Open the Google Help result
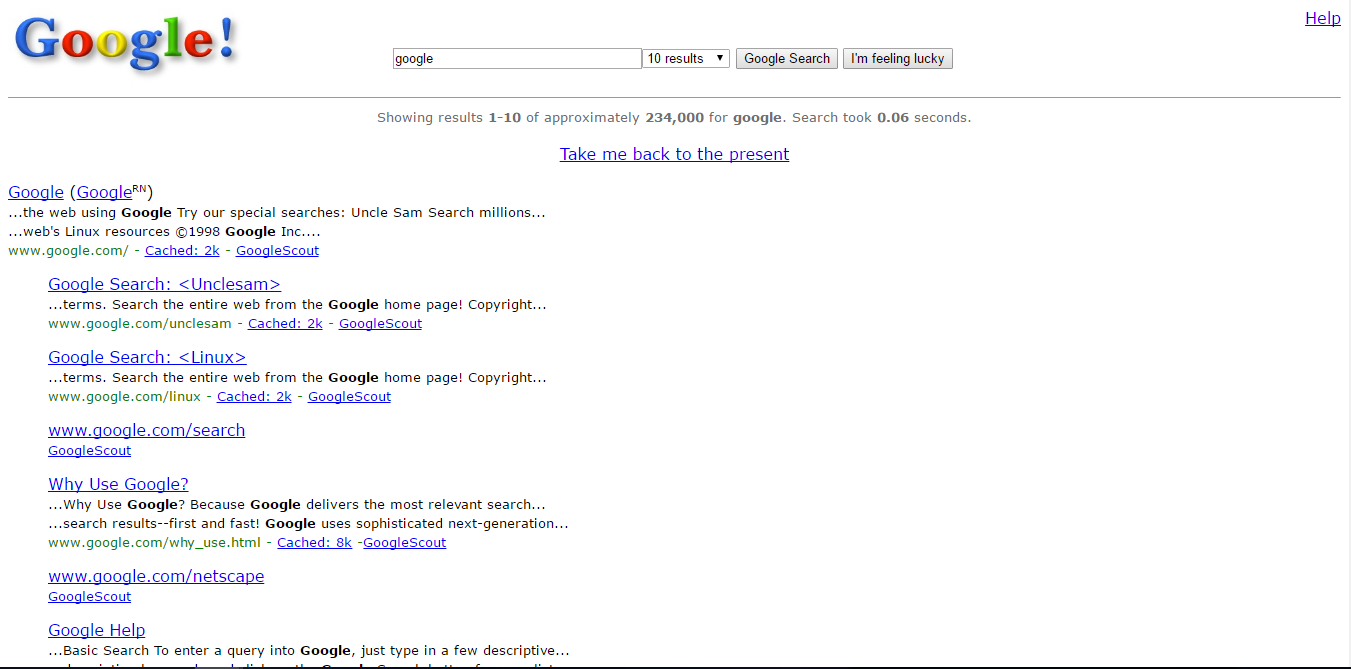Screen dimensions: 1351x669 pos(96,630)
